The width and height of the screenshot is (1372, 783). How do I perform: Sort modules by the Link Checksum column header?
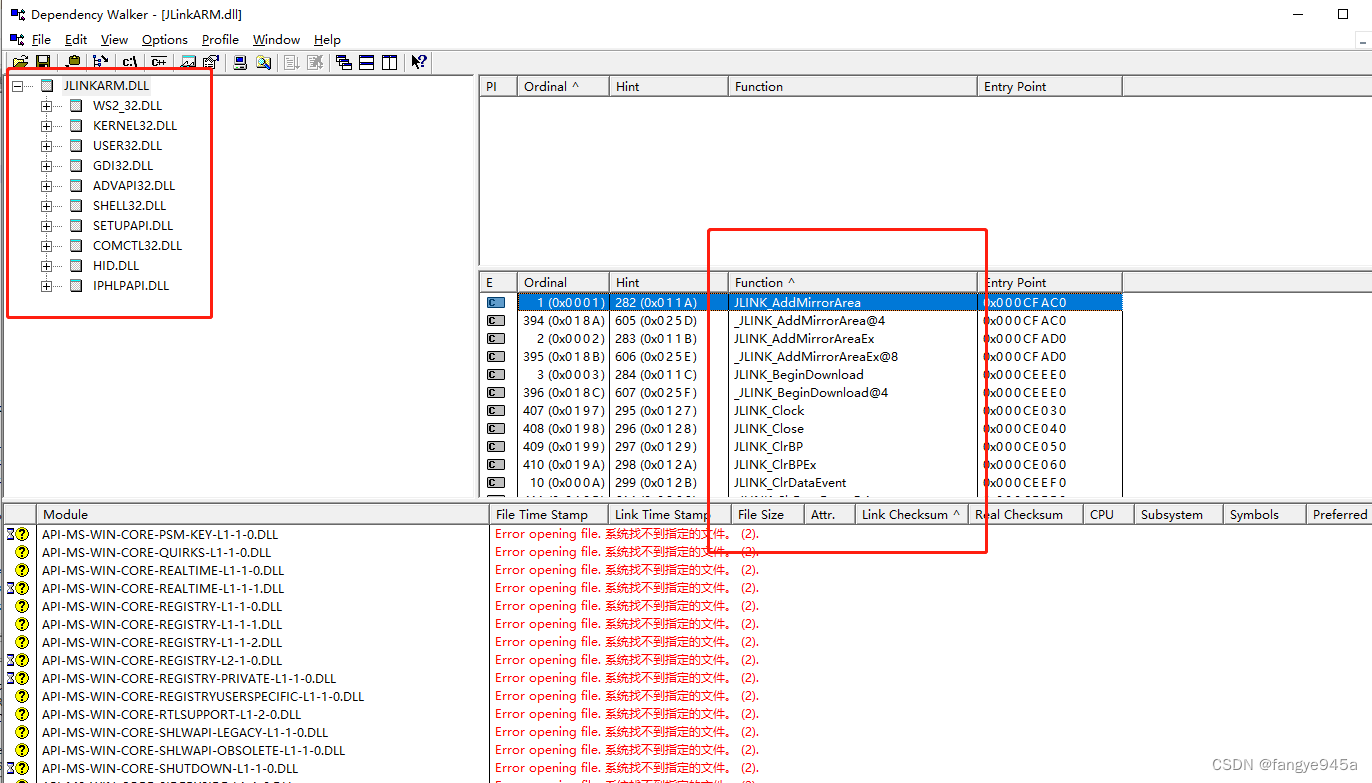[x=912, y=514]
